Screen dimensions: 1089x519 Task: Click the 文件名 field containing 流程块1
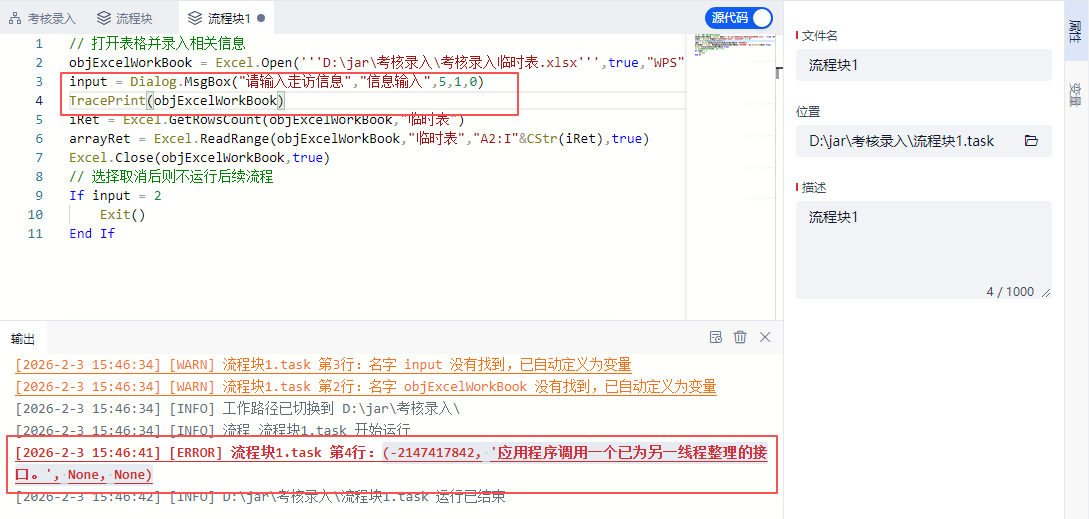point(924,65)
